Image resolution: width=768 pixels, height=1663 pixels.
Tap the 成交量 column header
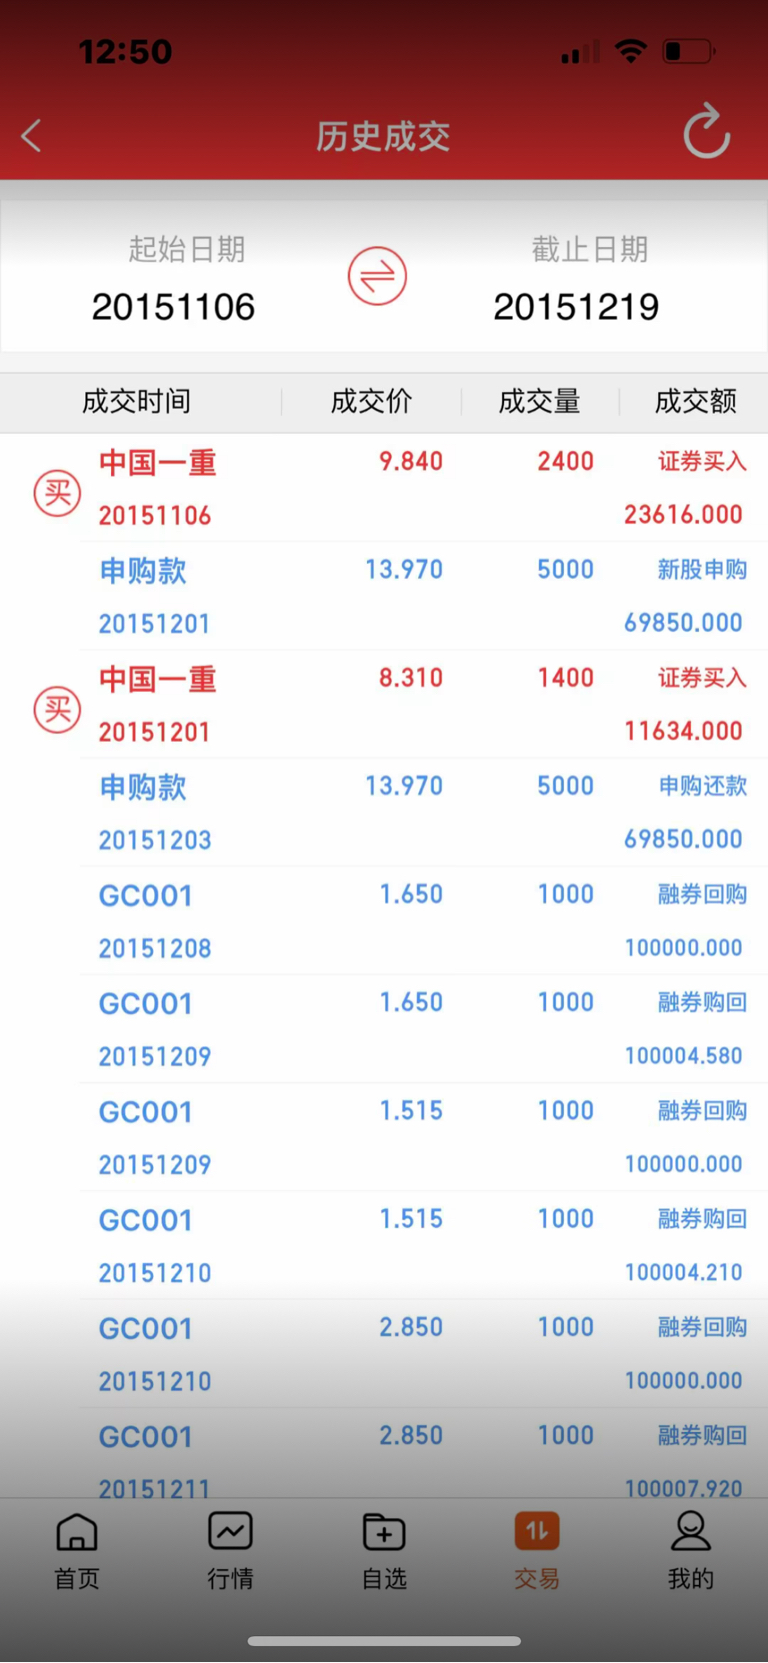pos(539,402)
